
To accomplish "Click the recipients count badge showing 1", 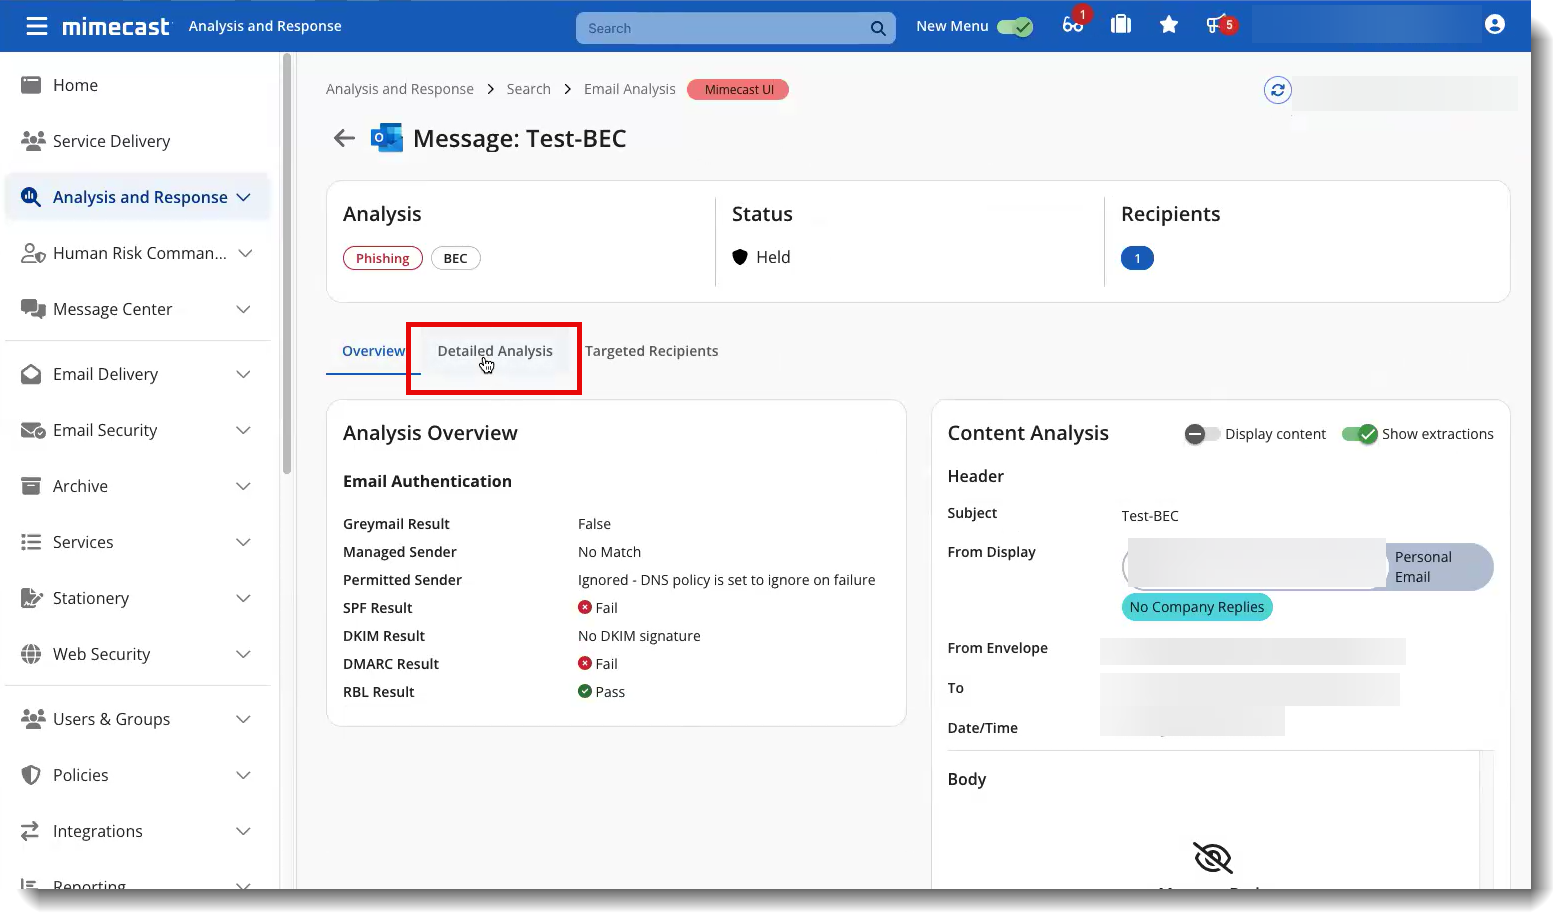I will point(1137,258).
